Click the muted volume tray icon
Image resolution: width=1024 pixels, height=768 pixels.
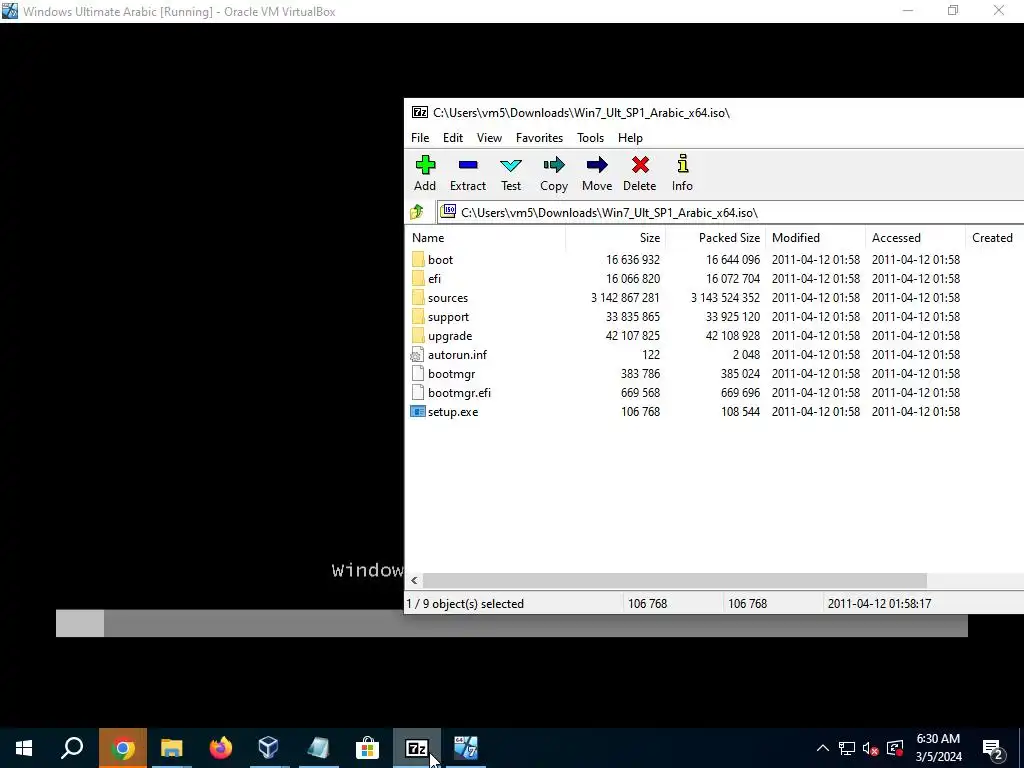coord(871,749)
